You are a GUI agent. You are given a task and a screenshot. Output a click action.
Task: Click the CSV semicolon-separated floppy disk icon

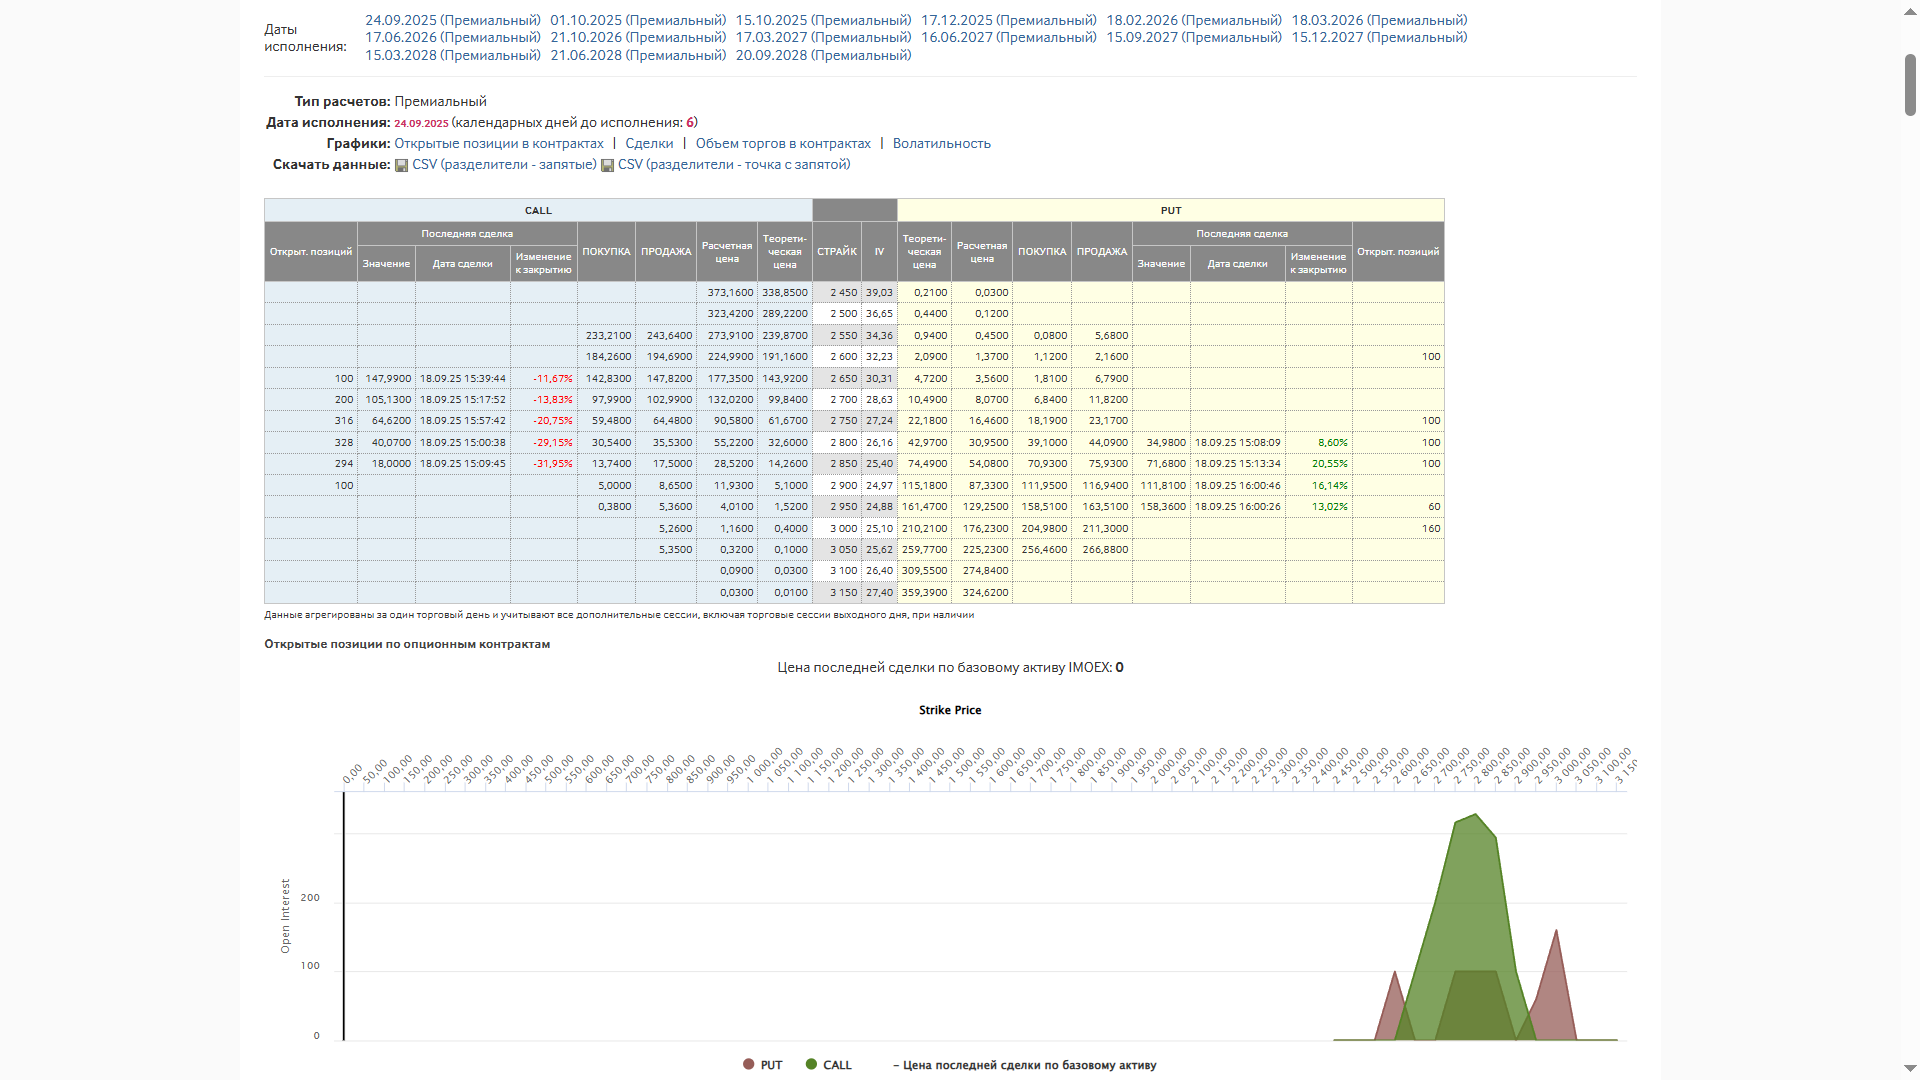click(607, 165)
